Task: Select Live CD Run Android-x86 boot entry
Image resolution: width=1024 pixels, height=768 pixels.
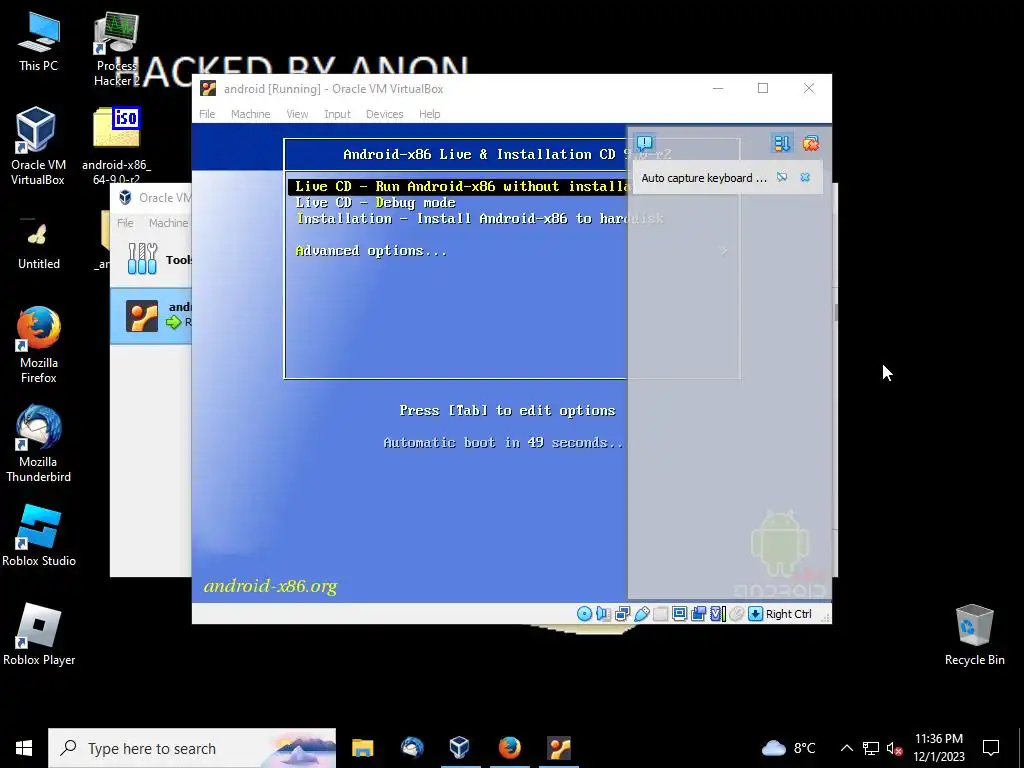Action: tap(458, 187)
